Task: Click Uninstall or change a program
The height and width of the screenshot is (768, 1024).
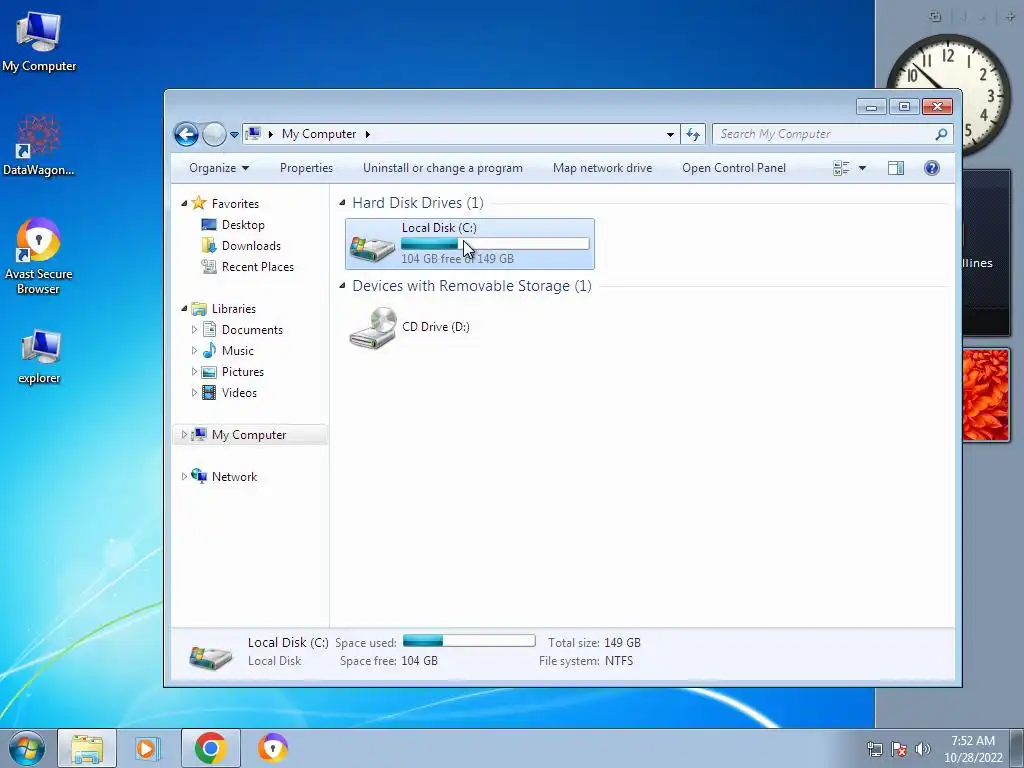Action: click(443, 168)
